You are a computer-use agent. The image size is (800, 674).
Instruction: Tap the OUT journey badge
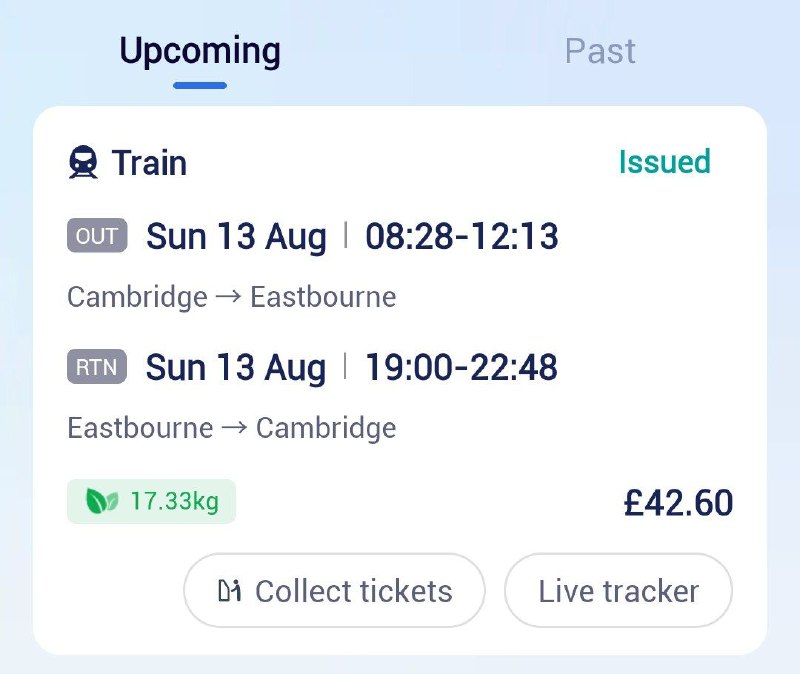click(x=97, y=236)
